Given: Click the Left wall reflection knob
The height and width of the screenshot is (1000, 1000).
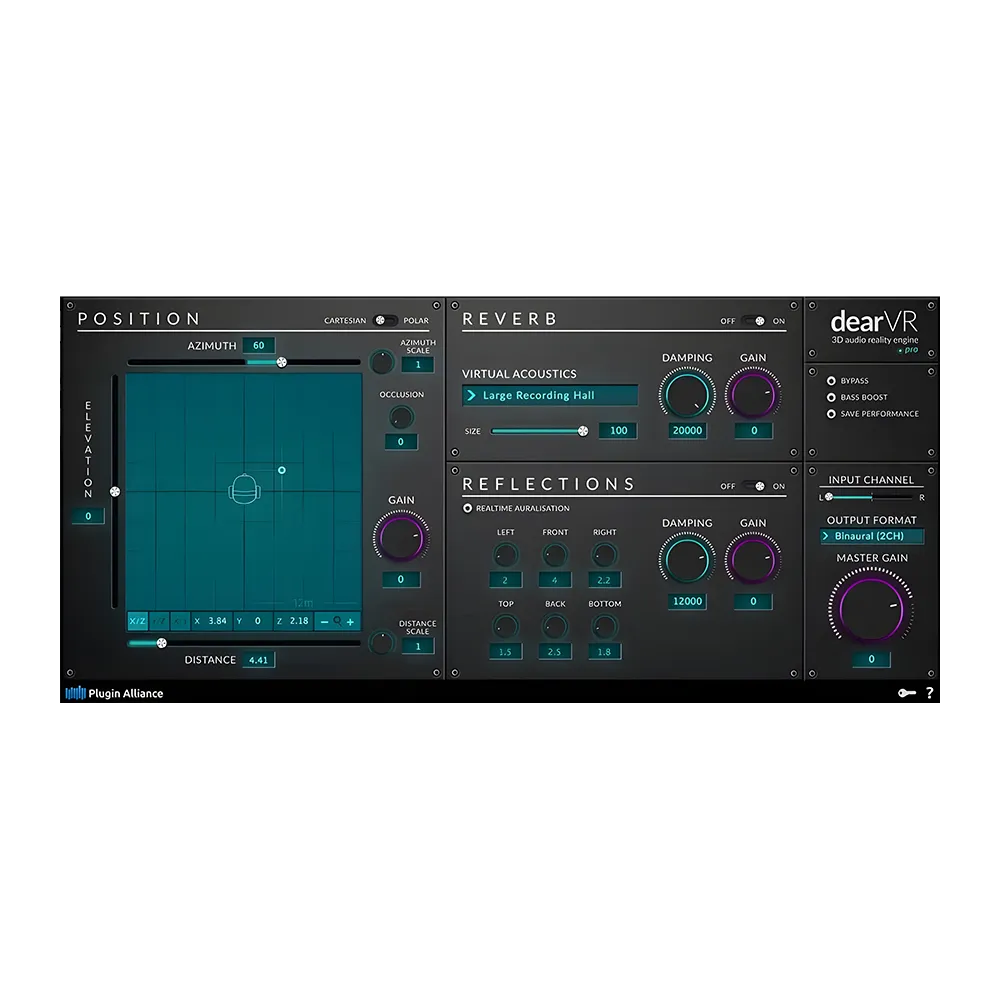Looking at the screenshot, I should pyautogui.click(x=506, y=555).
